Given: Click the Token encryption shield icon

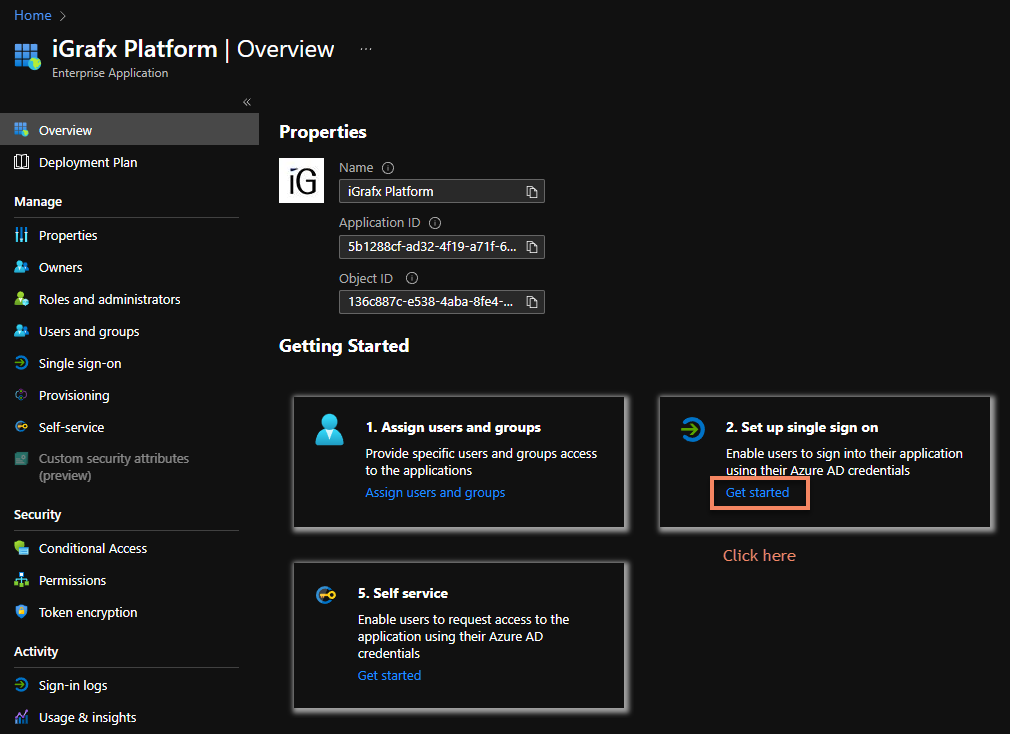Looking at the screenshot, I should [x=21, y=612].
